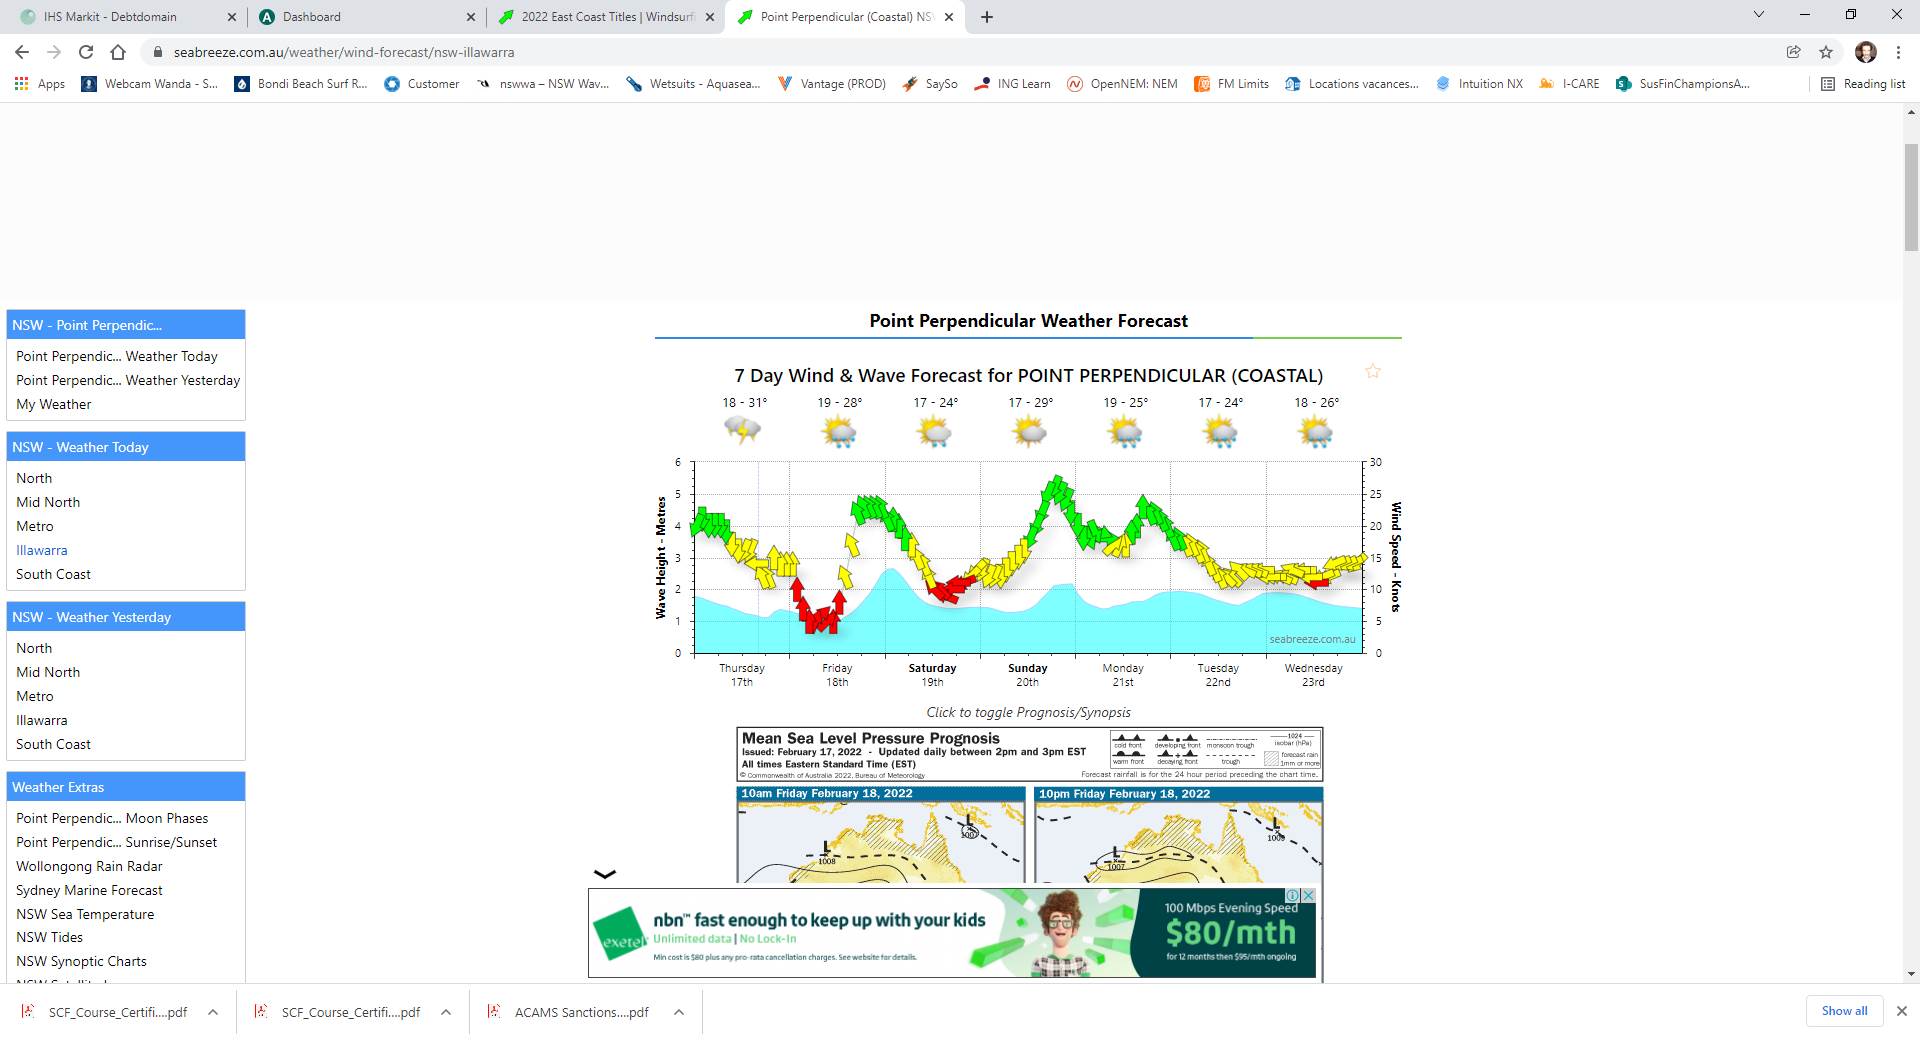
Task: Open the Chrome three-dot menu
Action: click(x=1898, y=52)
